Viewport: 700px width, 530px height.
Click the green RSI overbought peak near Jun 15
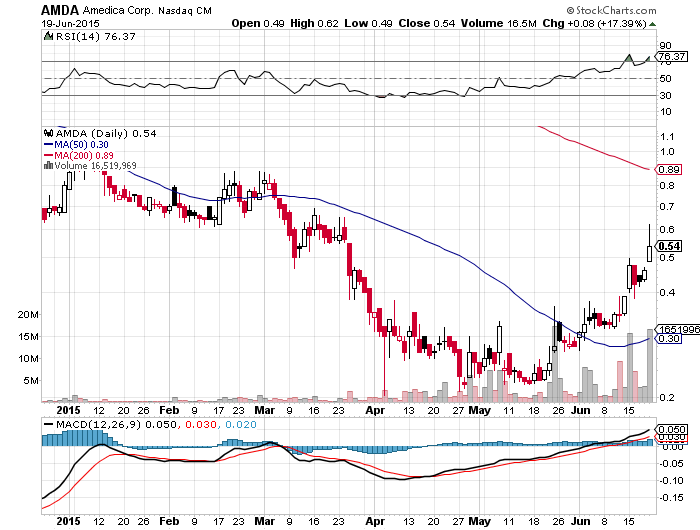(629, 58)
